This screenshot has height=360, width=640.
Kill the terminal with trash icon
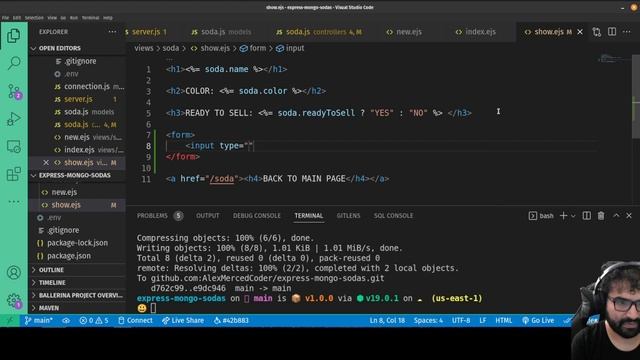(601, 216)
